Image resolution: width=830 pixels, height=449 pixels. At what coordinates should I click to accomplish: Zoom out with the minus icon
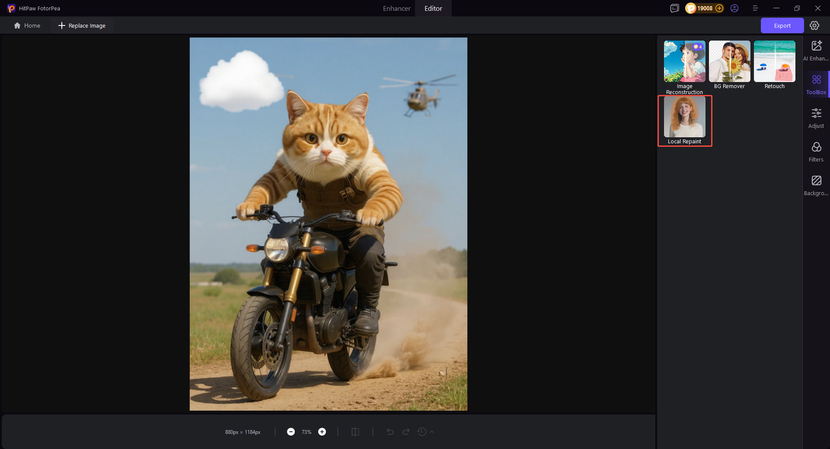[291, 432]
